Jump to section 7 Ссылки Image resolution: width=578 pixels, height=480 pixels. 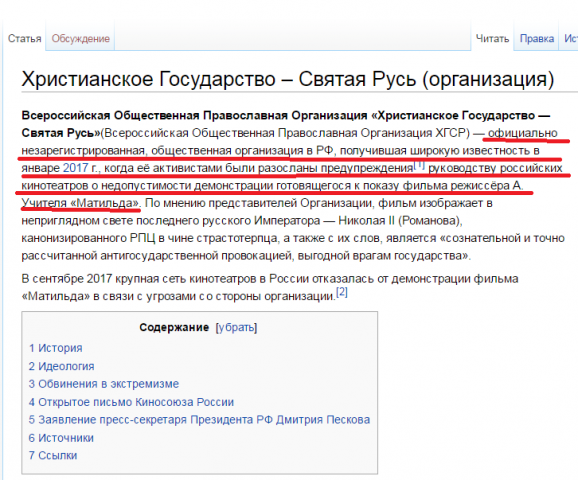[53, 455]
